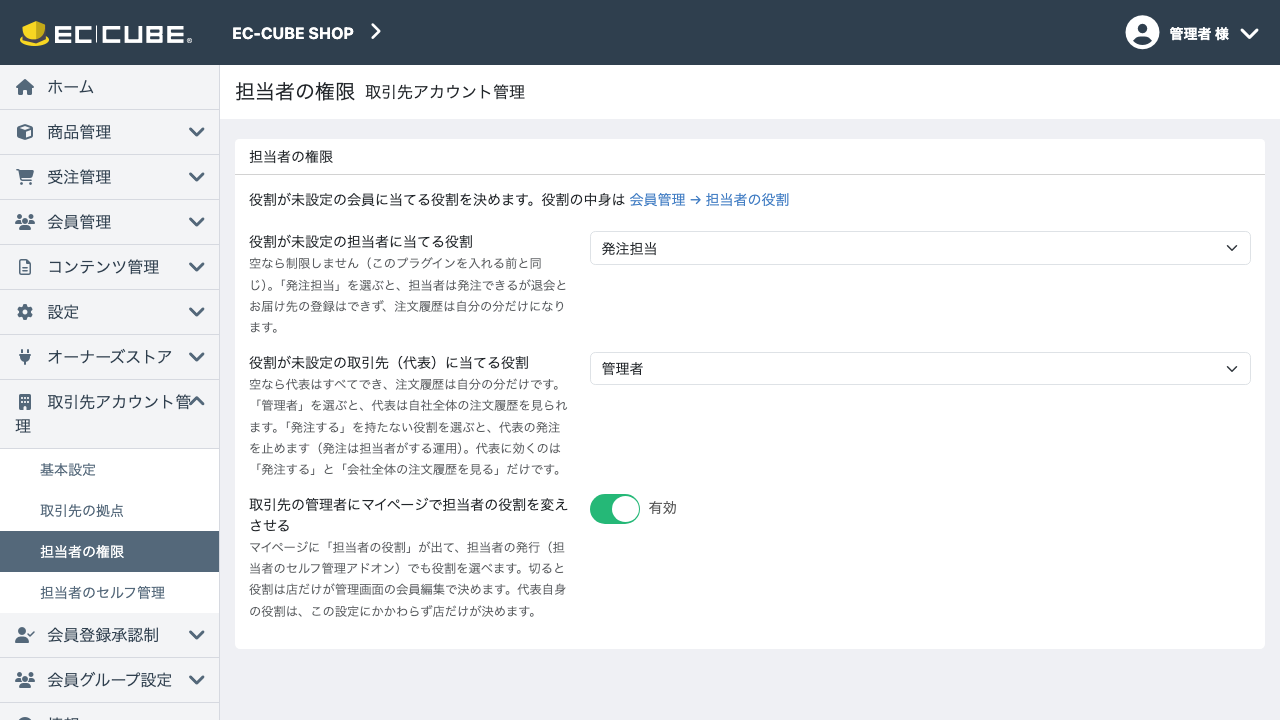
Task: Click the 会員管理 users icon
Action: tap(25, 222)
